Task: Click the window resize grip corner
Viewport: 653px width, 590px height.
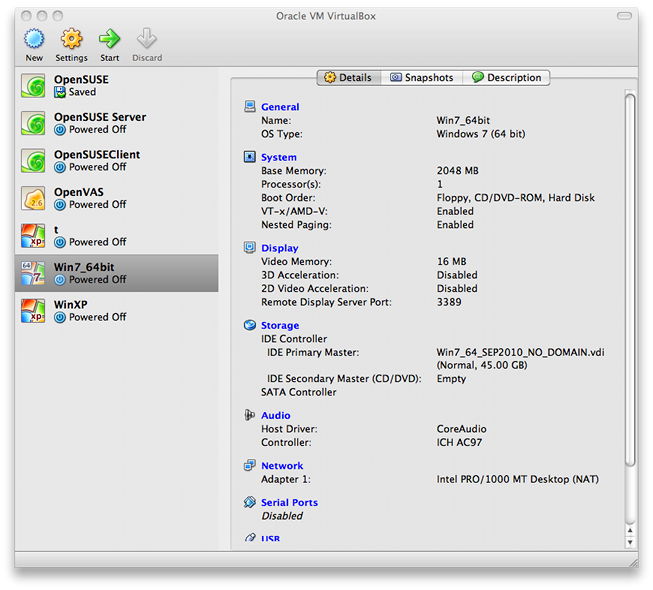Action: coord(633,563)
